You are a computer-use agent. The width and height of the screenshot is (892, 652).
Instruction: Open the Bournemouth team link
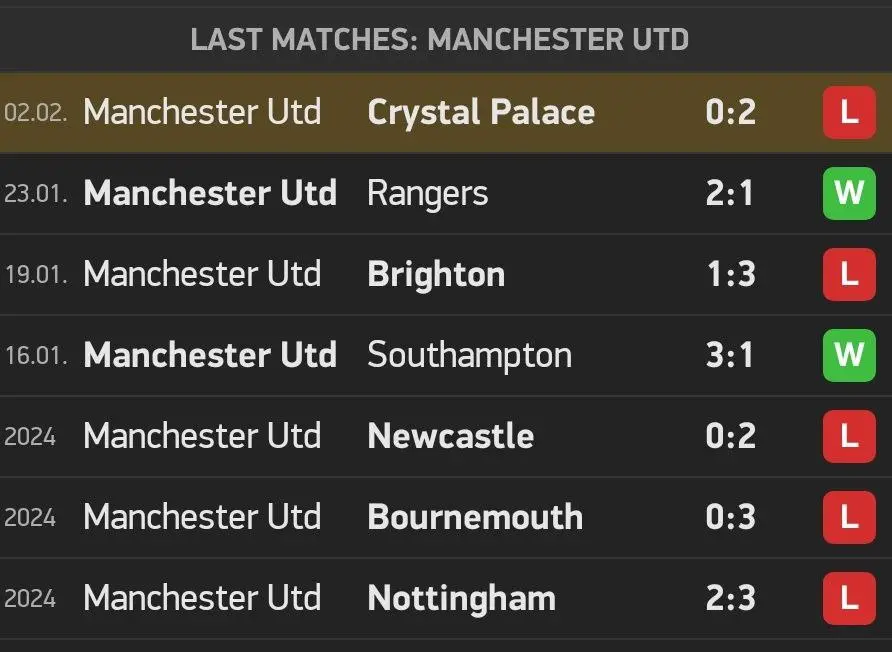(475, 517)
